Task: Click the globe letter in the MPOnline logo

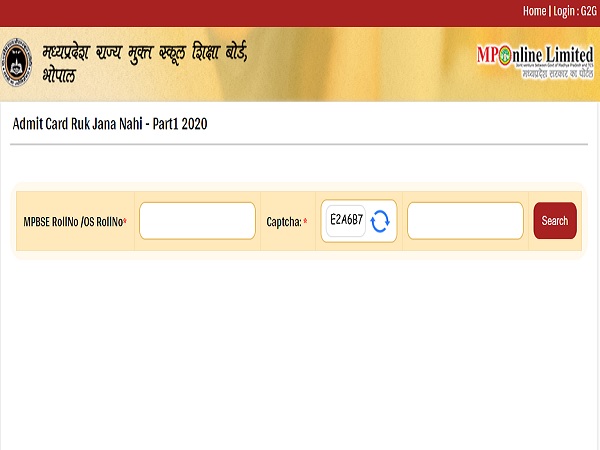Action: tap(505, 55)
